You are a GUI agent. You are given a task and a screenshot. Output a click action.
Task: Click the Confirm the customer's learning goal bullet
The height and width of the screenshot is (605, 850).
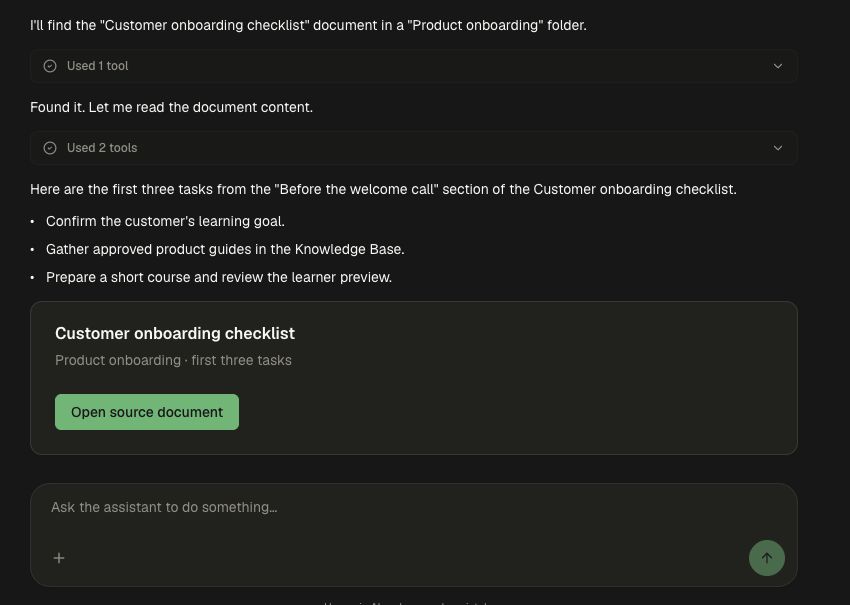click(x=165, y=221)
